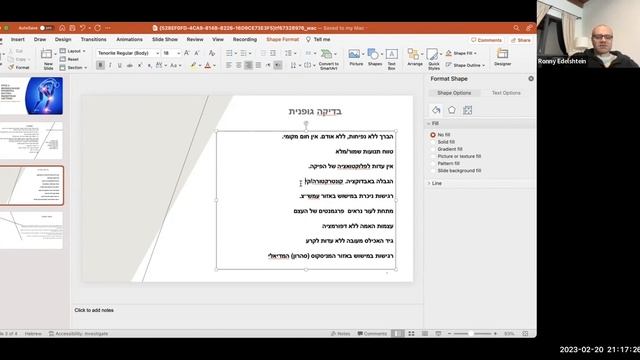Select the No fill radio button
This screenshot has height=360, width=640.
click(433, 135)
